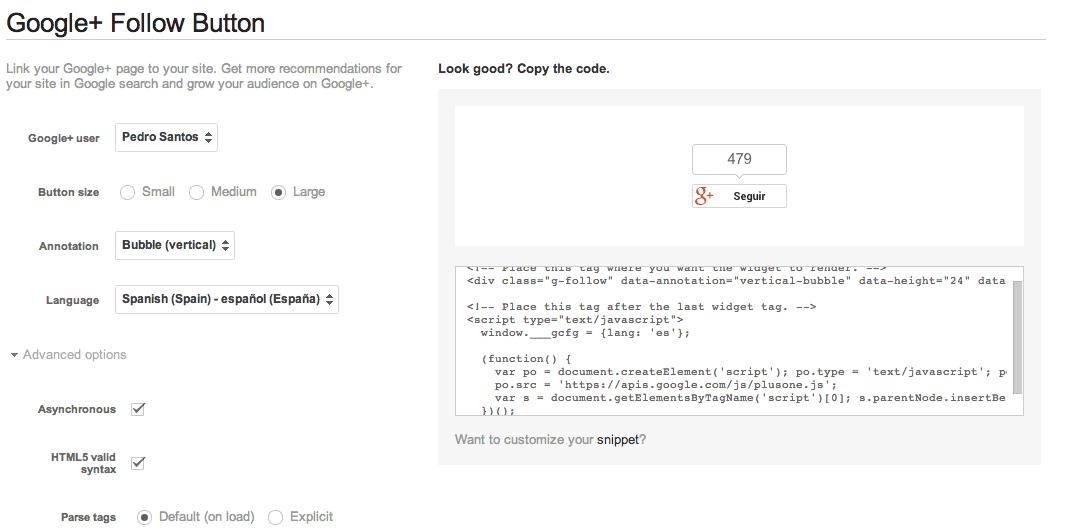The width and height of the screenshot is (1072, 531).
Task: Click the red g+ icon on the follow button
Action: (x=704, y=196)
